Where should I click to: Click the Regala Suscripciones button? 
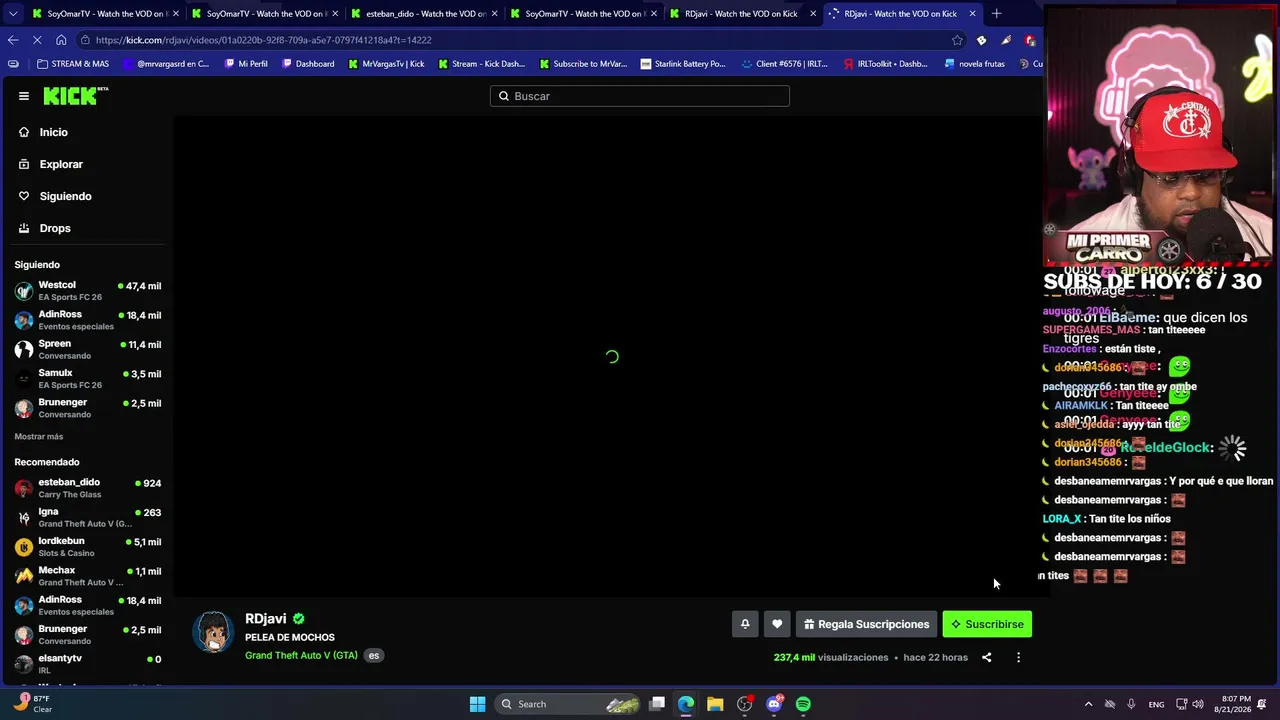[x=866, y=624]
